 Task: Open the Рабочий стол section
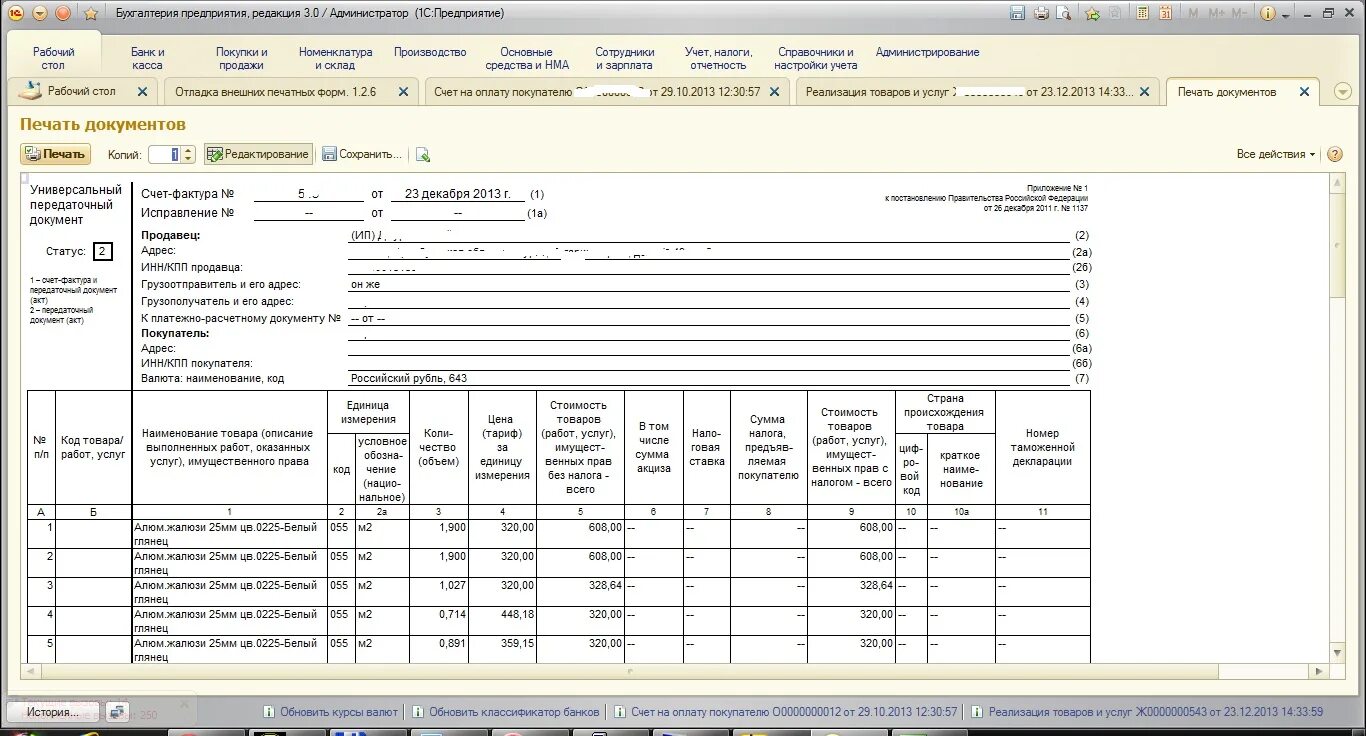pos(54,58)
